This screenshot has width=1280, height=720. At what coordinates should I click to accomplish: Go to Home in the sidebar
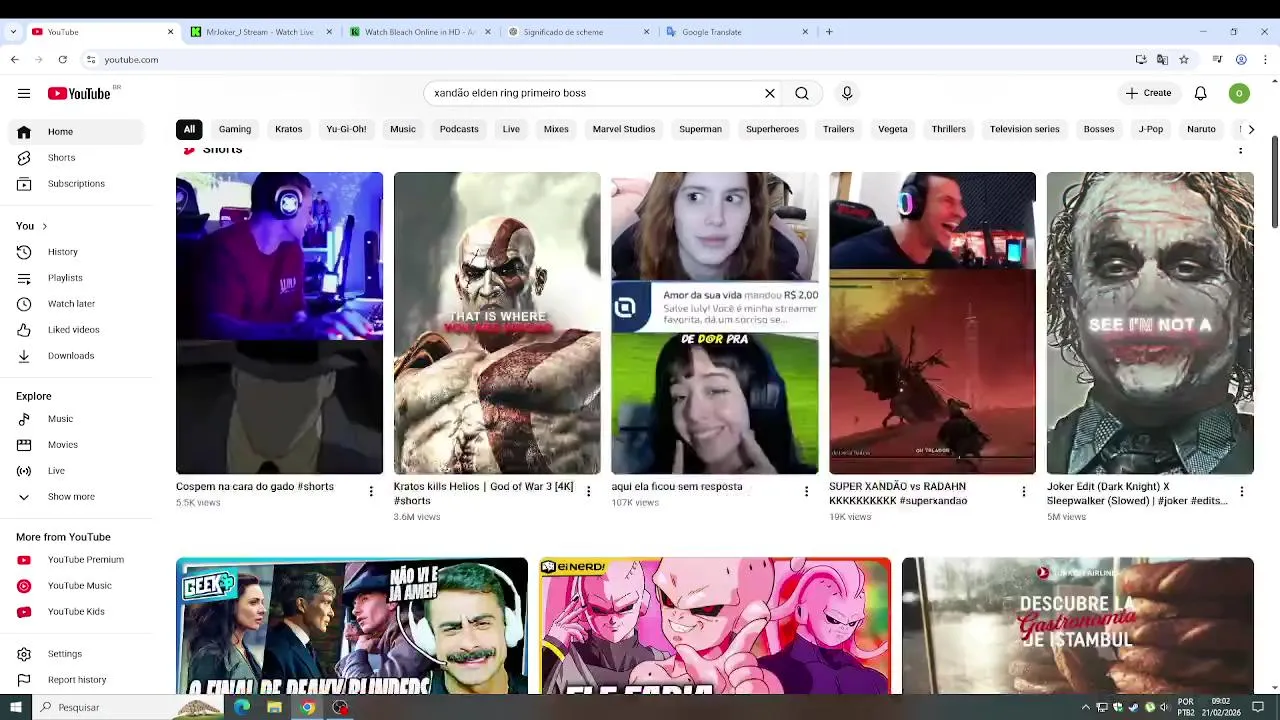click(74, 132)
